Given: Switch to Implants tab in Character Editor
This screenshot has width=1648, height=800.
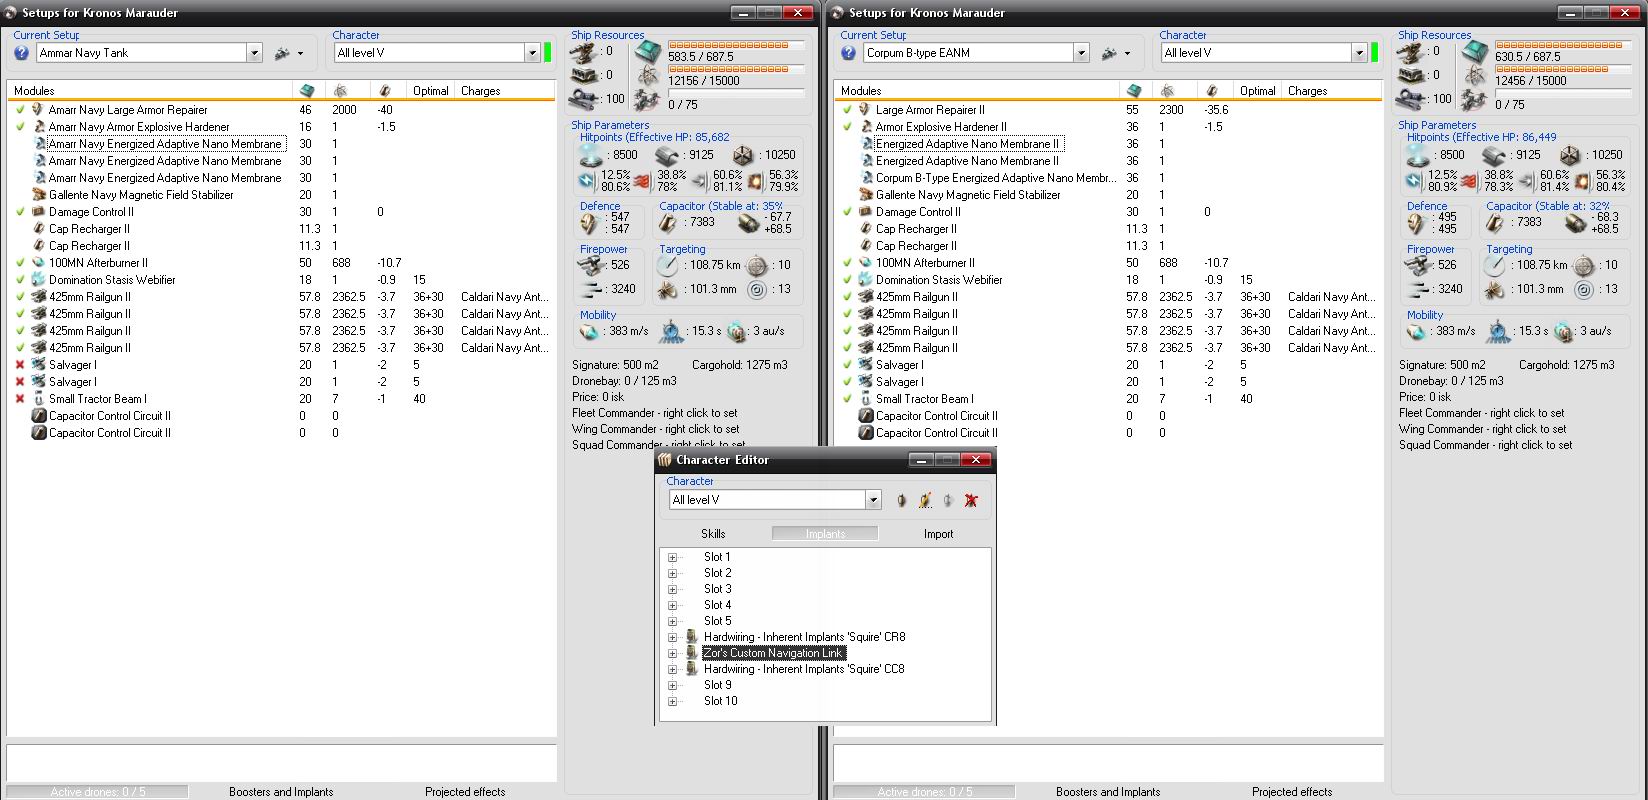Looking at the screenshot, I should tap(825, 534).
